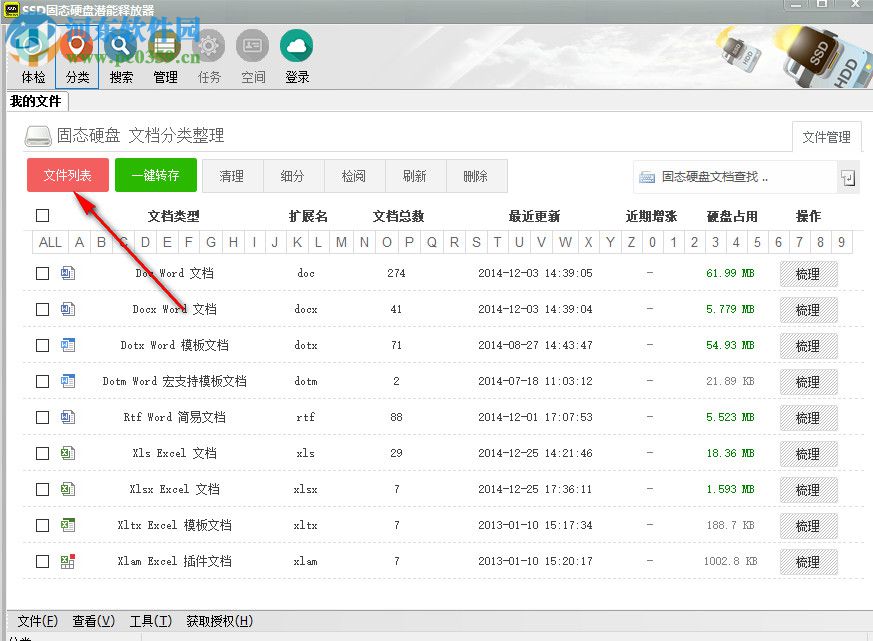
Task: Select the 分类 category icon
Action: tap(77, 57)
